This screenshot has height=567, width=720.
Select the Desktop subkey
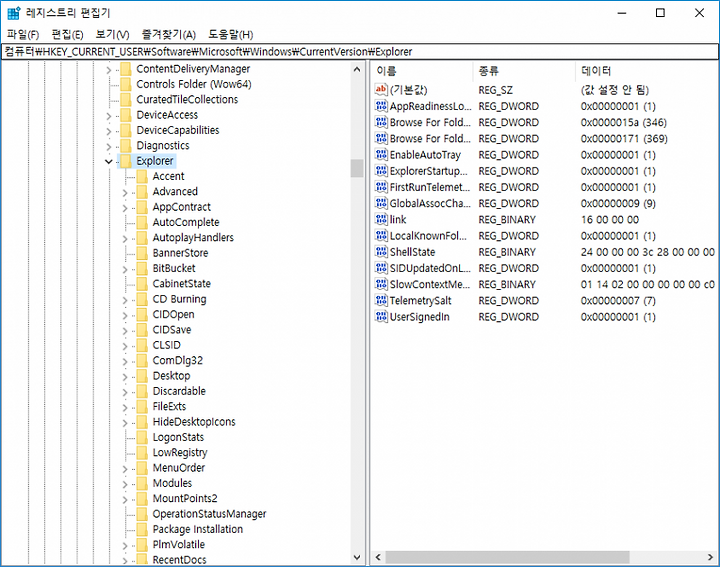(x=171, y=376)
